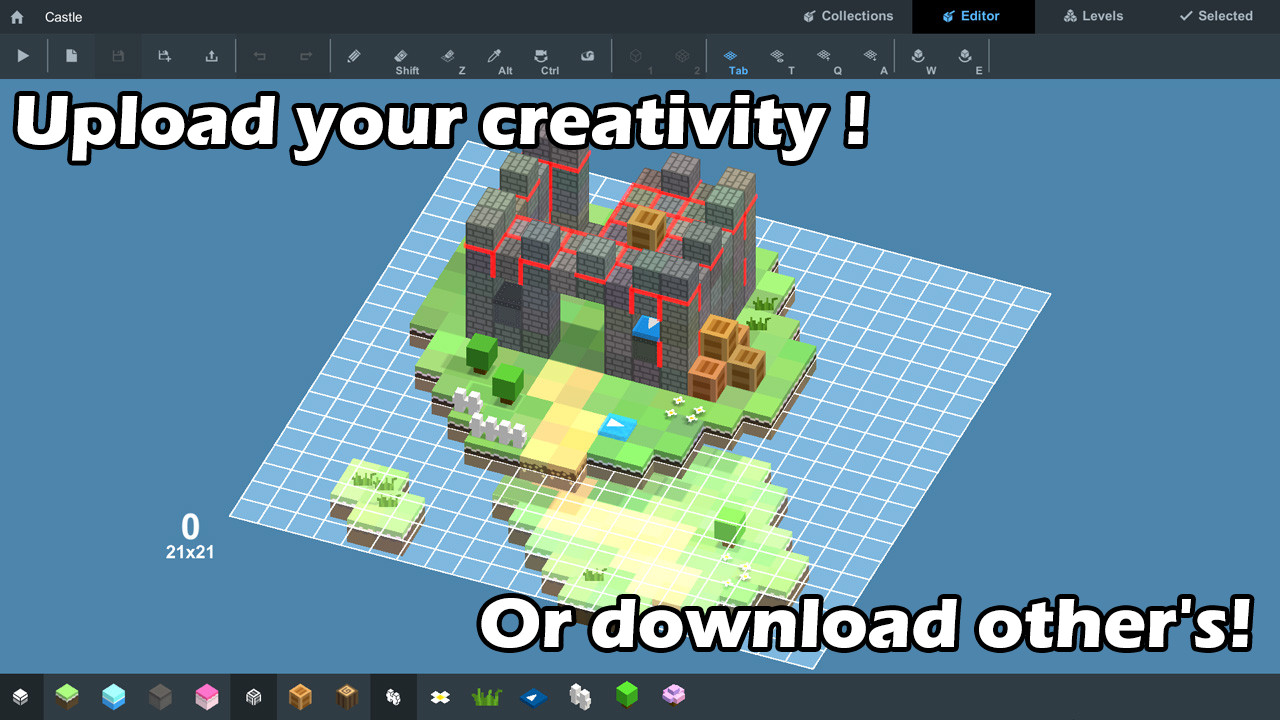Image resolution: width=1280 pixels, height=720 pixels.
Task: Create a new level file
Action: pos(71,56)
